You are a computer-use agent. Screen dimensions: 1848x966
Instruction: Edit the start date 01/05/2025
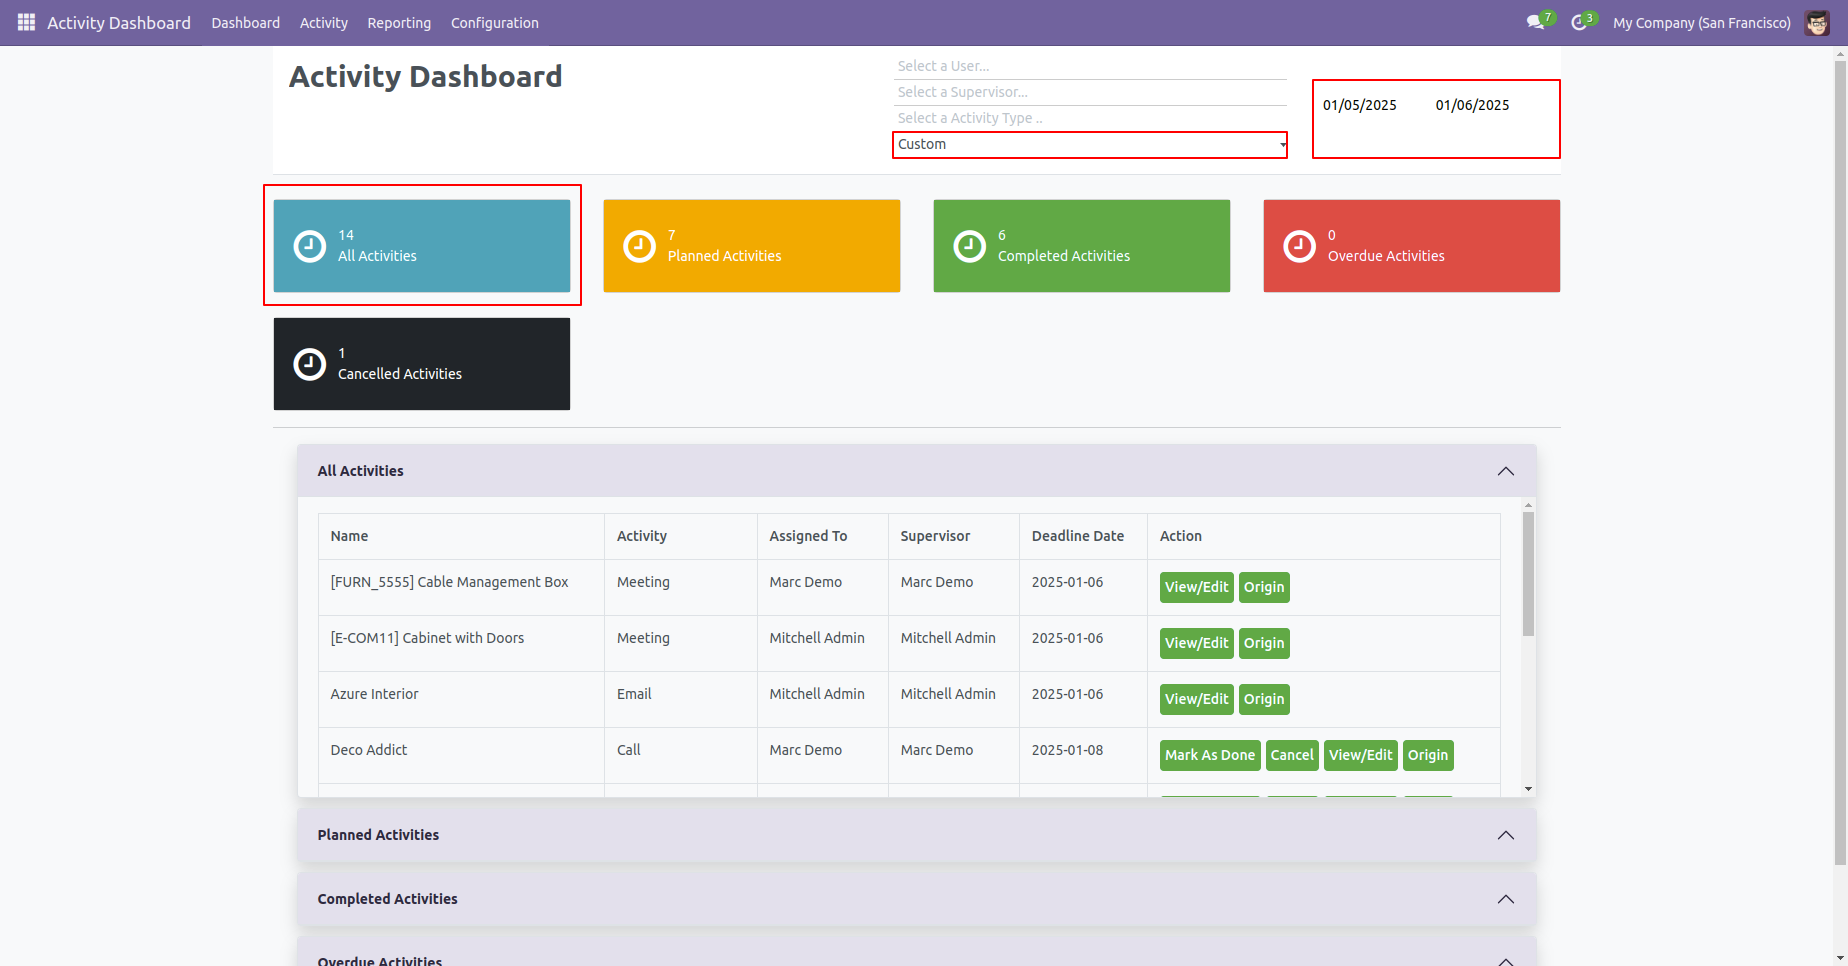click(1359, 105)
